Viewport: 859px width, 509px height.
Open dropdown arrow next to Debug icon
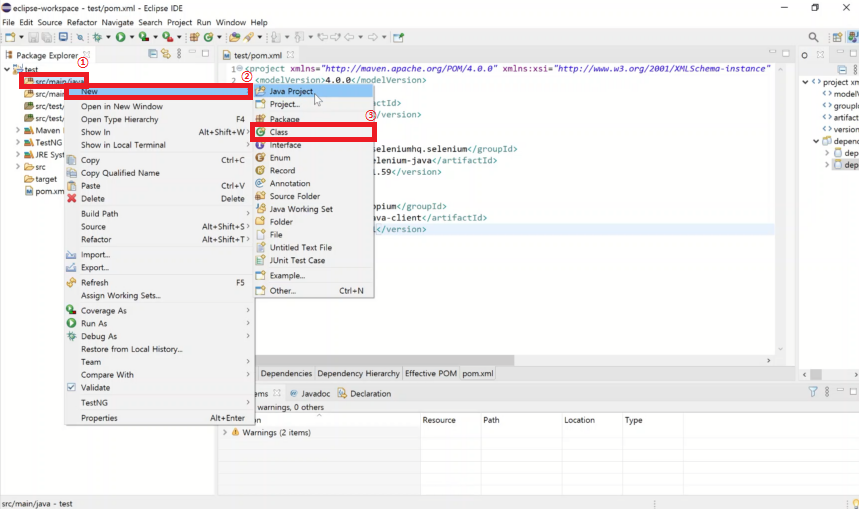[108, 37]
